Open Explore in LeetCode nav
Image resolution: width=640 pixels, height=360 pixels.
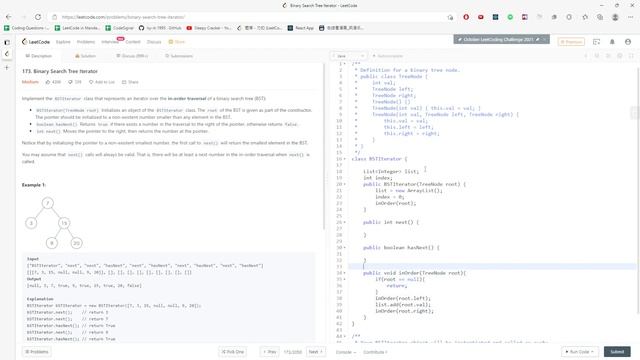tap(63, 42)
